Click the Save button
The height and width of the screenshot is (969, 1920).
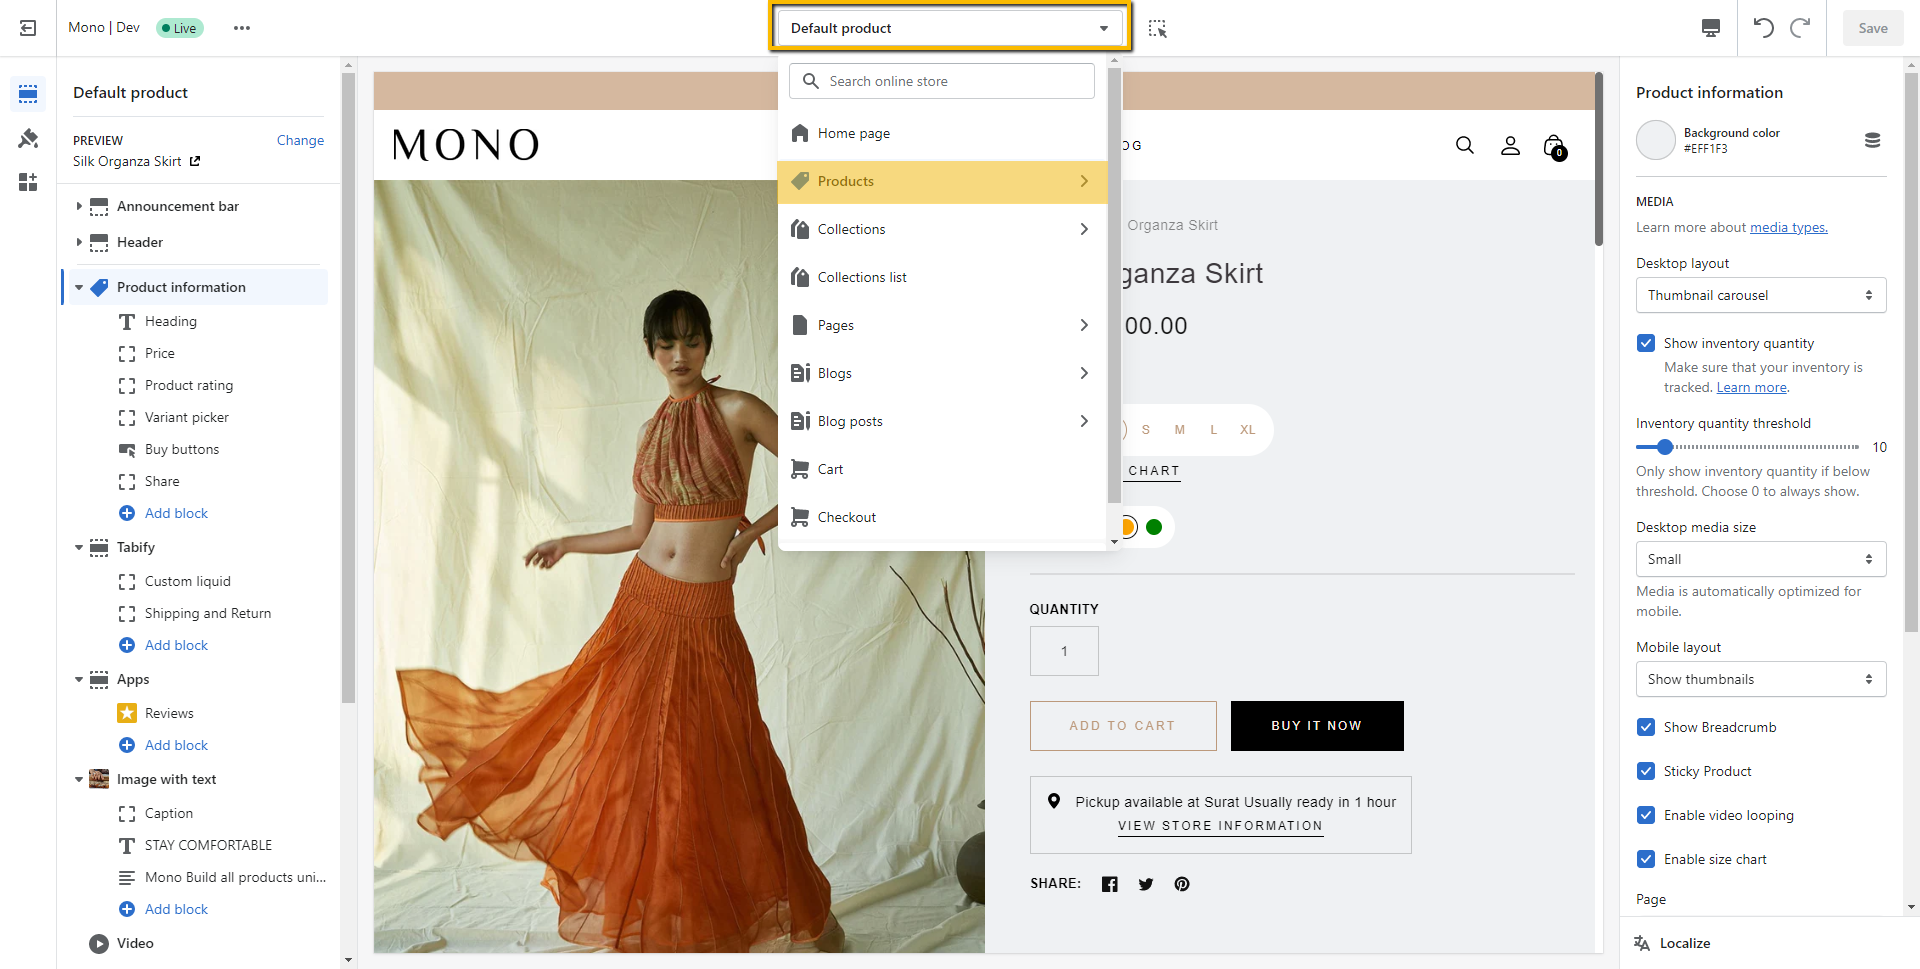coord(1873,28)
